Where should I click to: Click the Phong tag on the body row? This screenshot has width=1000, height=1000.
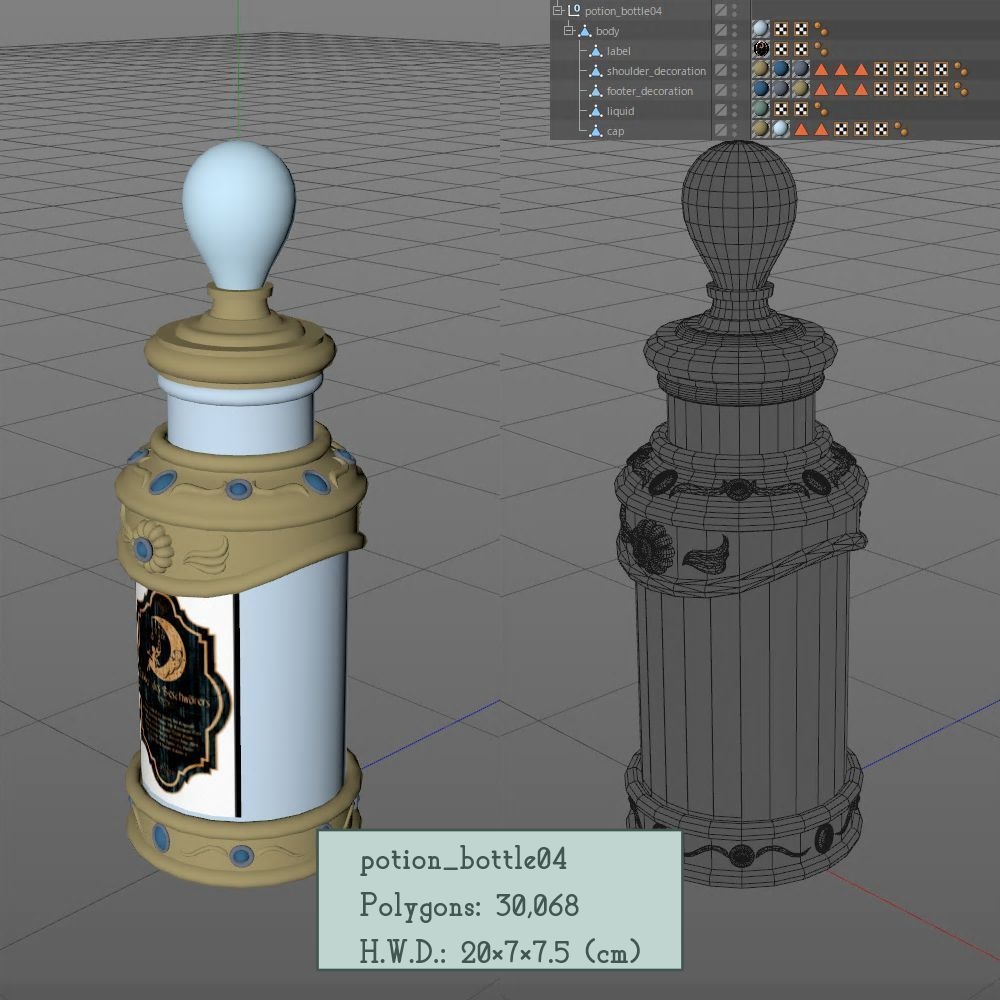(x=821, y=29)
